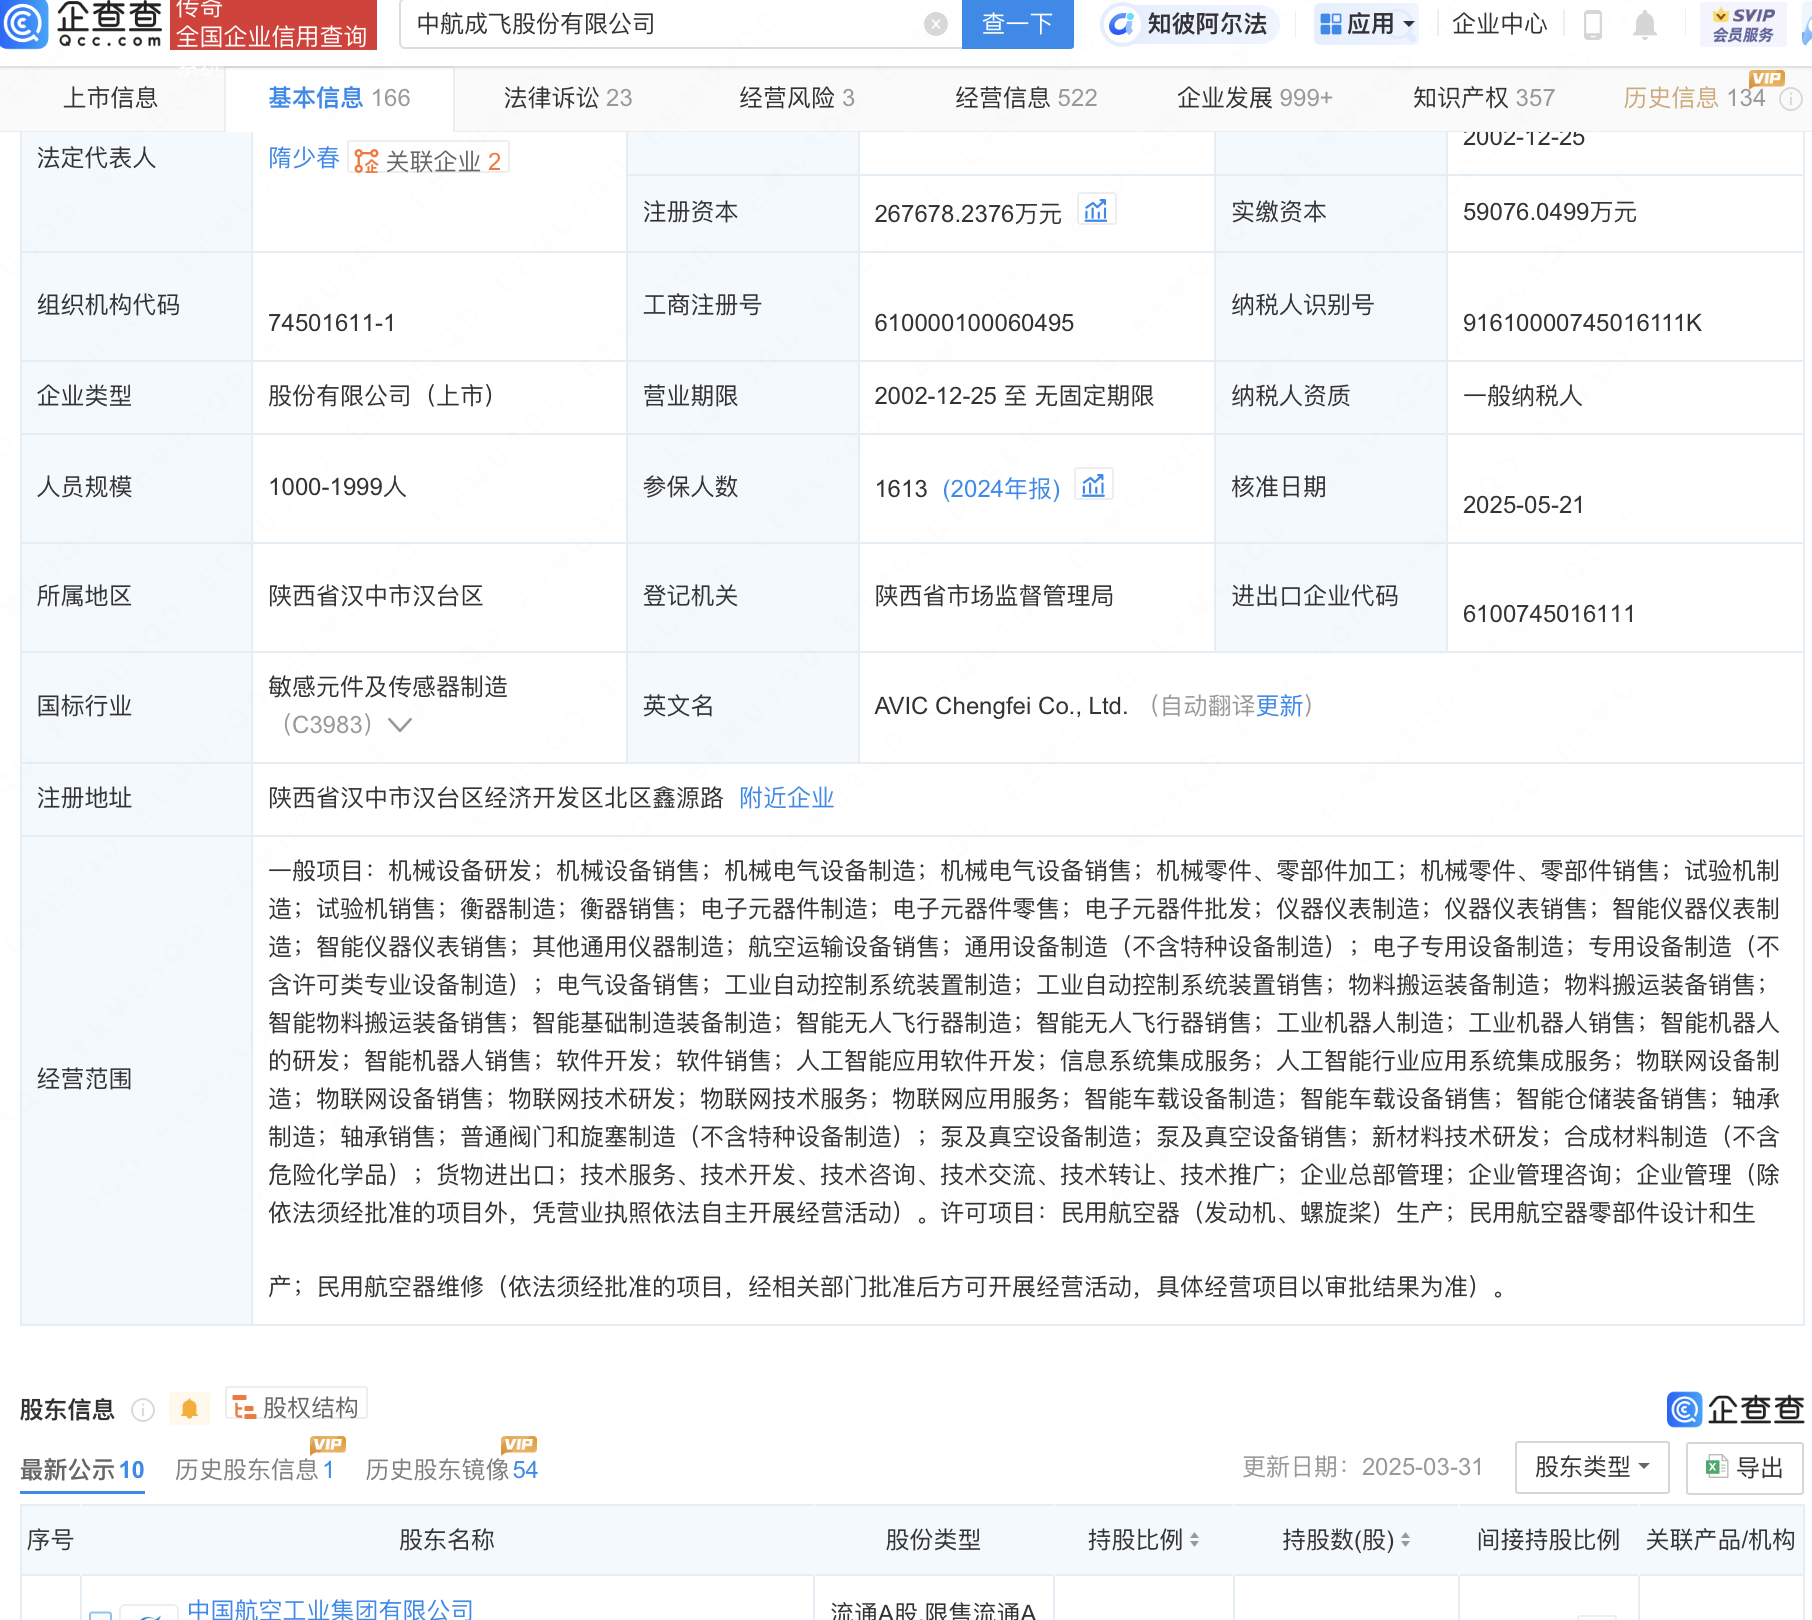Viewport: 1812px width, 1620px height.
Task: Switch to 经营信息 tab
Action: 1026,98
